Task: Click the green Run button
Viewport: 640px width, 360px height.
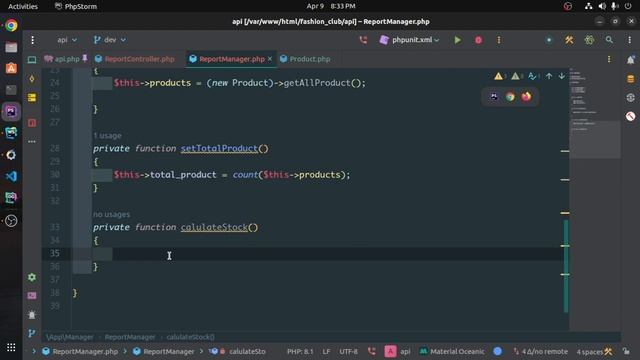Action: (458, 40)
